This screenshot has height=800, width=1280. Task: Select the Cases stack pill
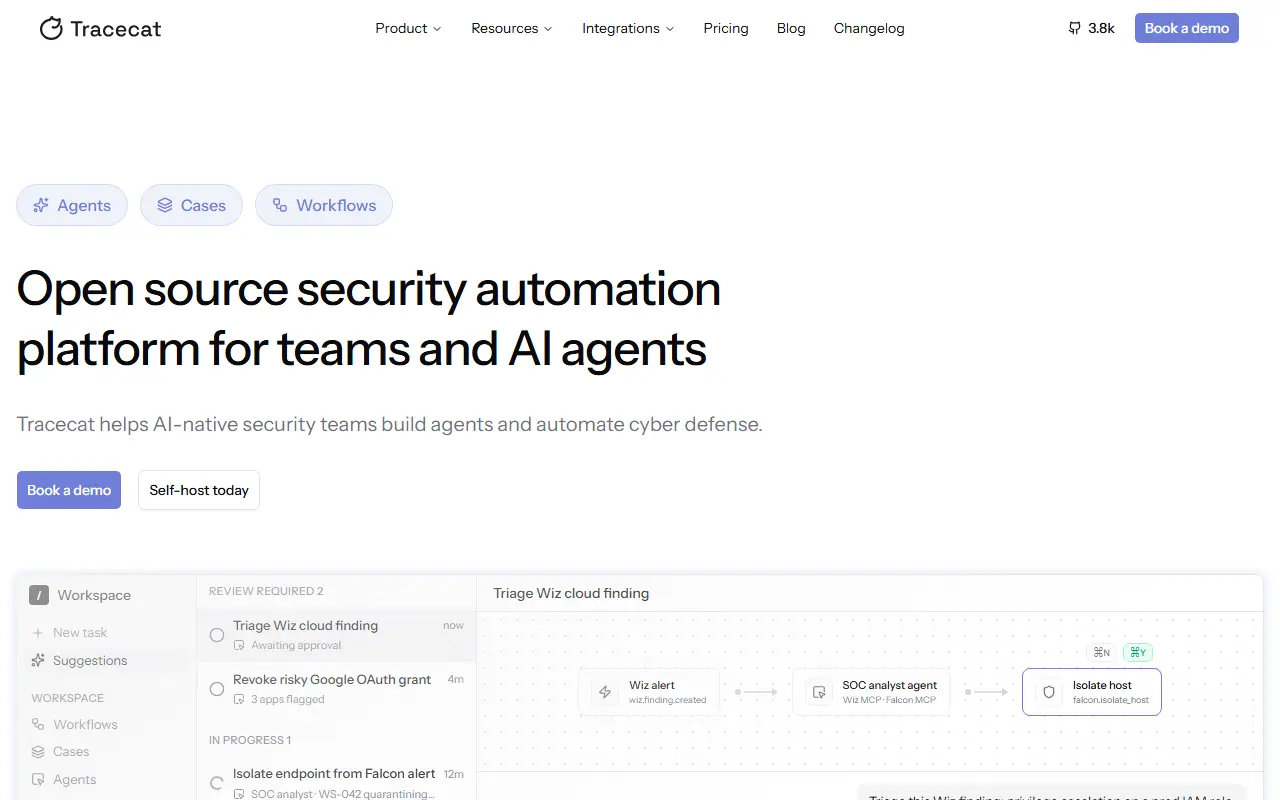(x=191, y=205)
